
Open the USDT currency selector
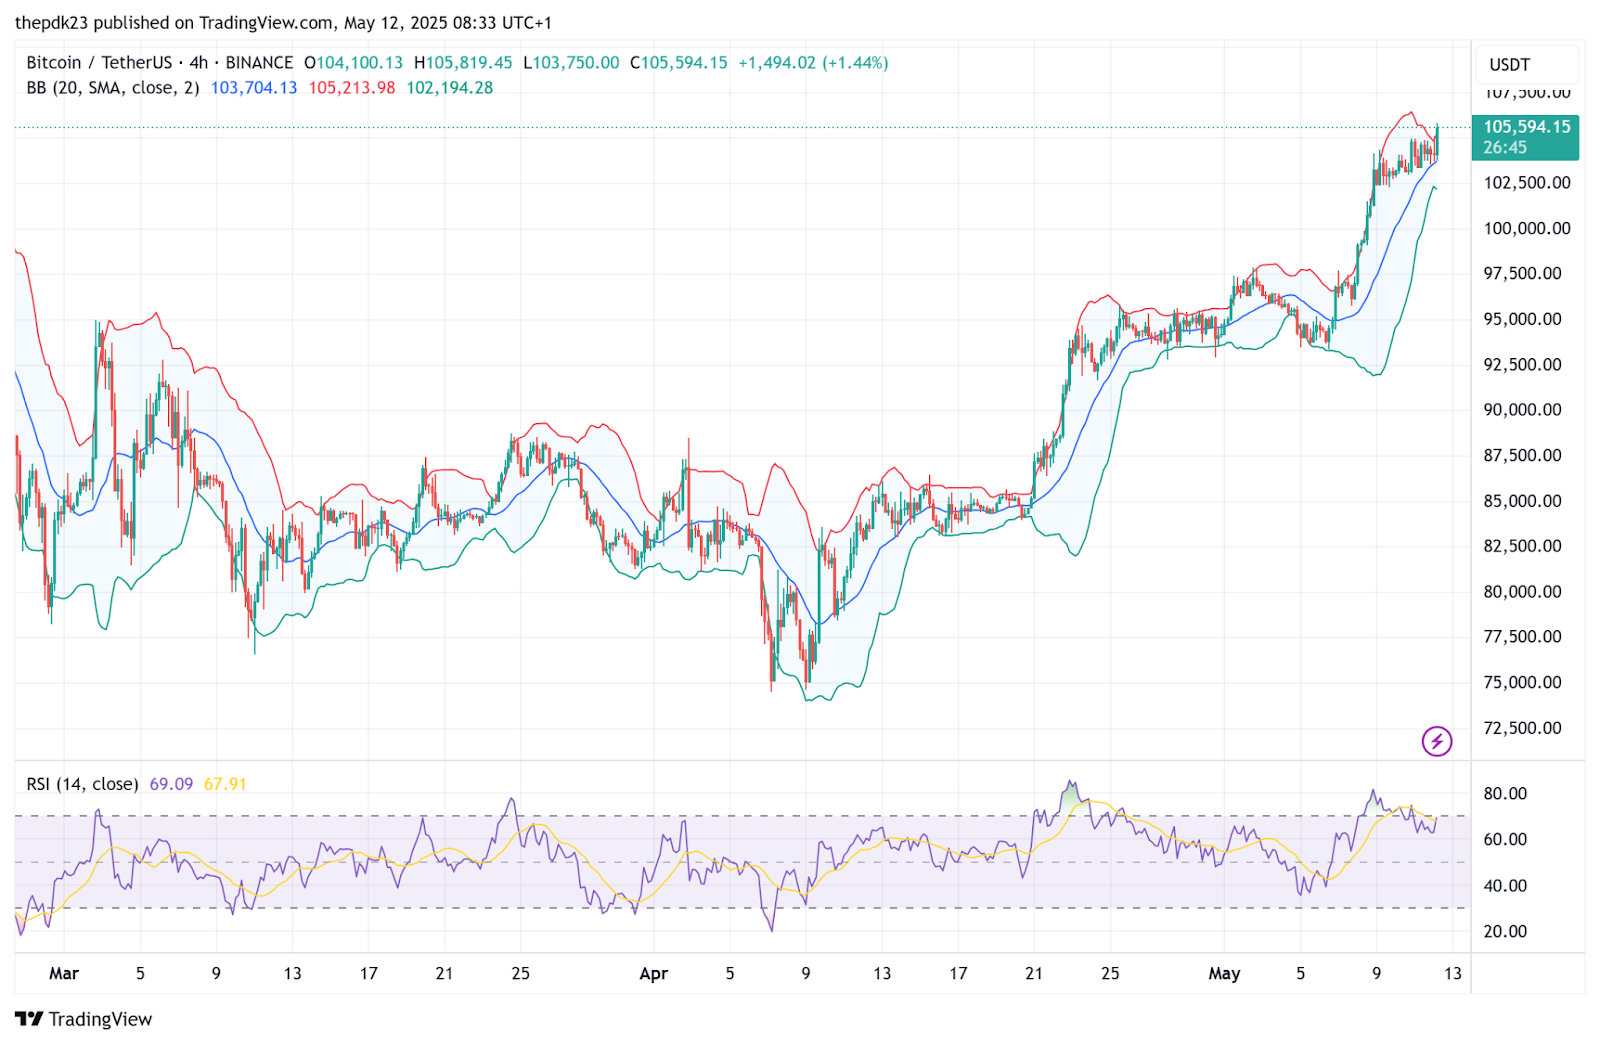coord(1509,65)
